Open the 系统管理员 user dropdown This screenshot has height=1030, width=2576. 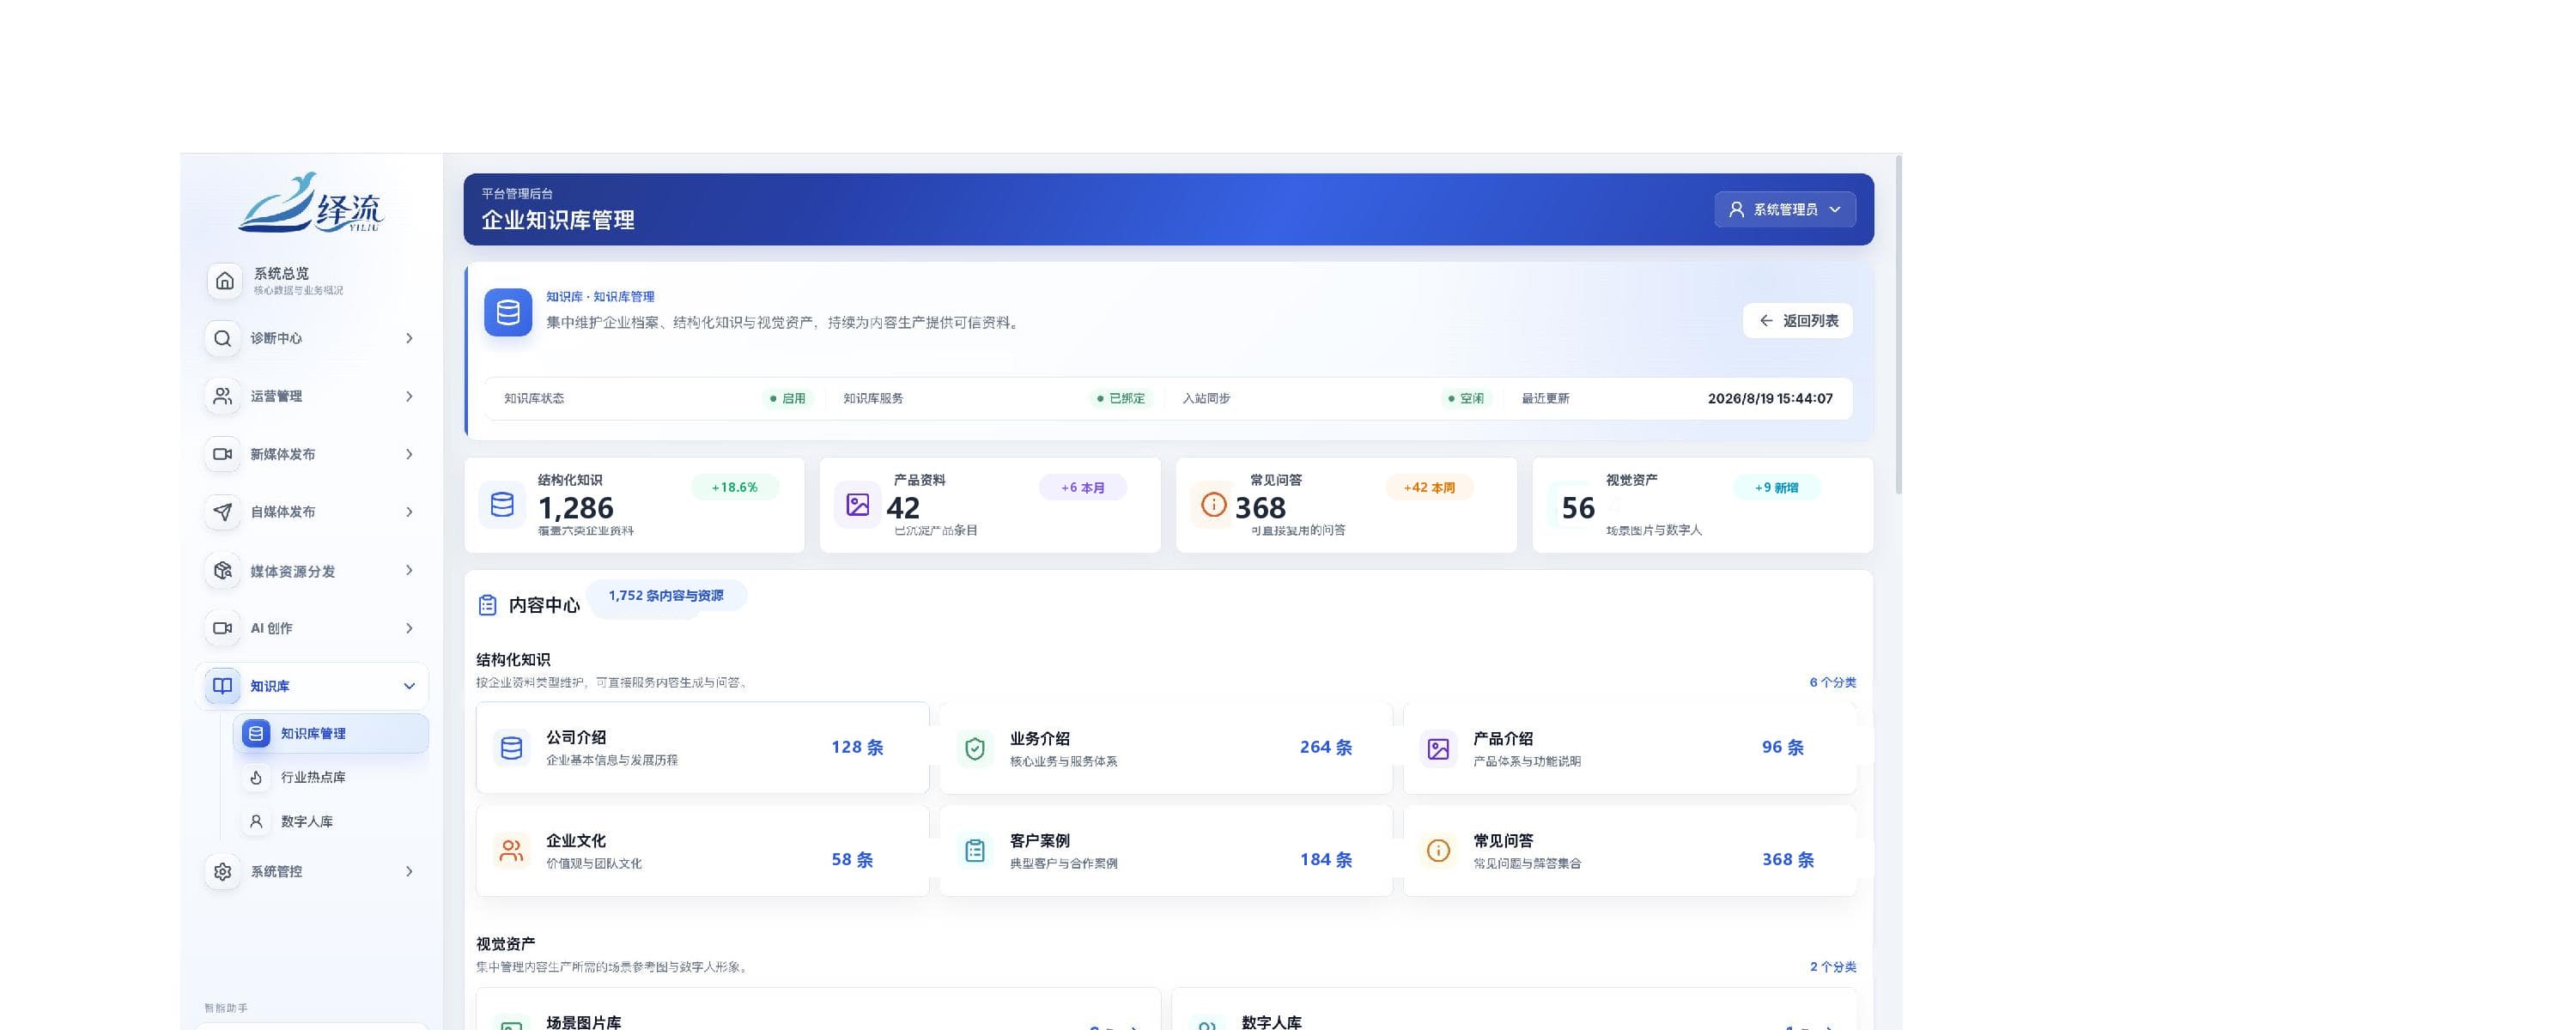(x=1785, y=209)
